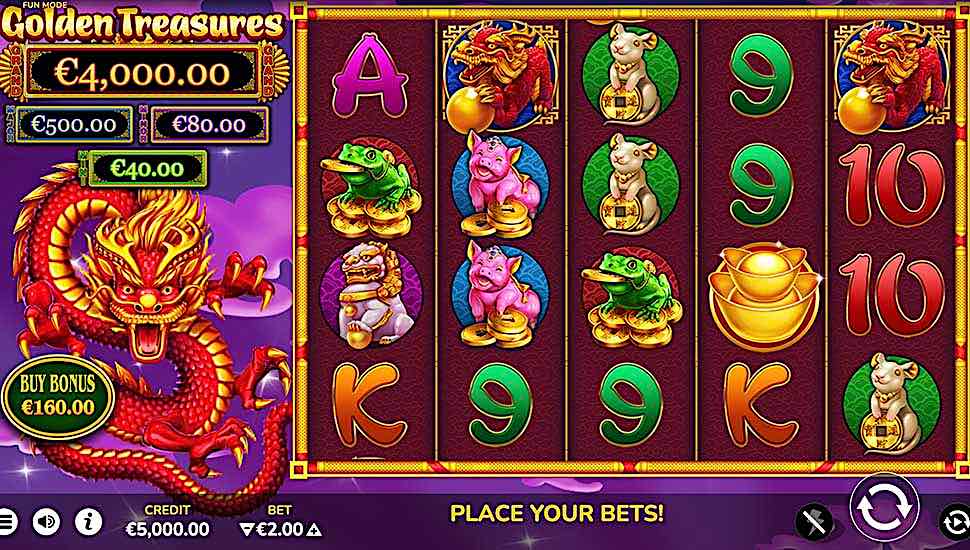Select the Grand €4,000.00 jackpot display
Image resolution: width=970 pixels, height=550 pixels.
click(144, 72)
